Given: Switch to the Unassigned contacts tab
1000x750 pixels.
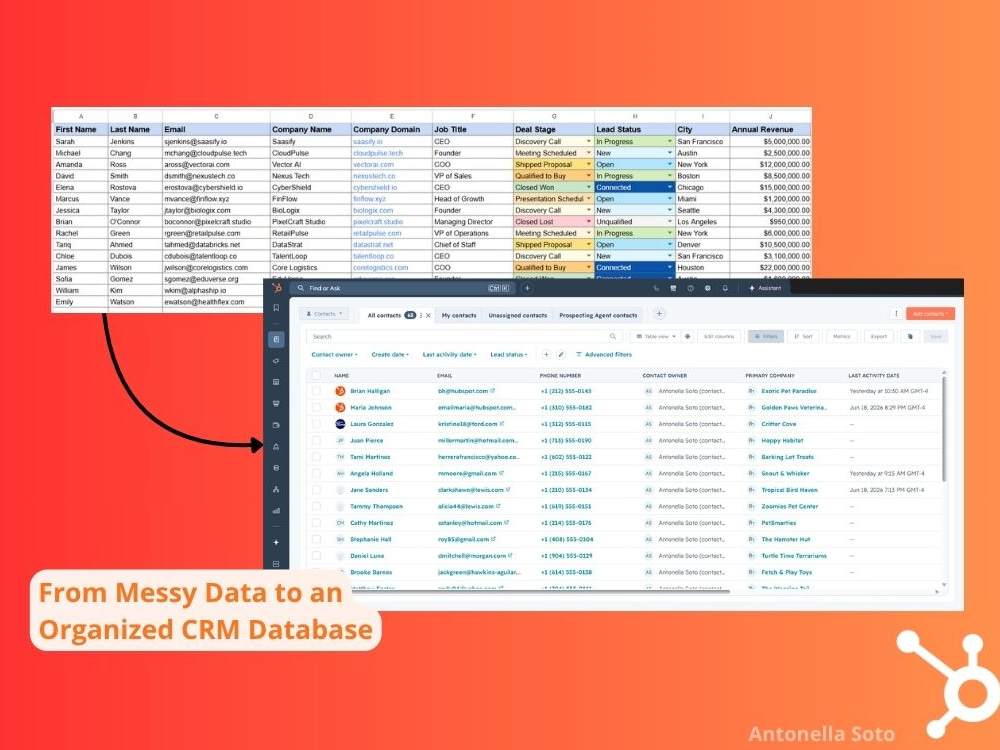Looking at the screenshot, I should 518,315.
